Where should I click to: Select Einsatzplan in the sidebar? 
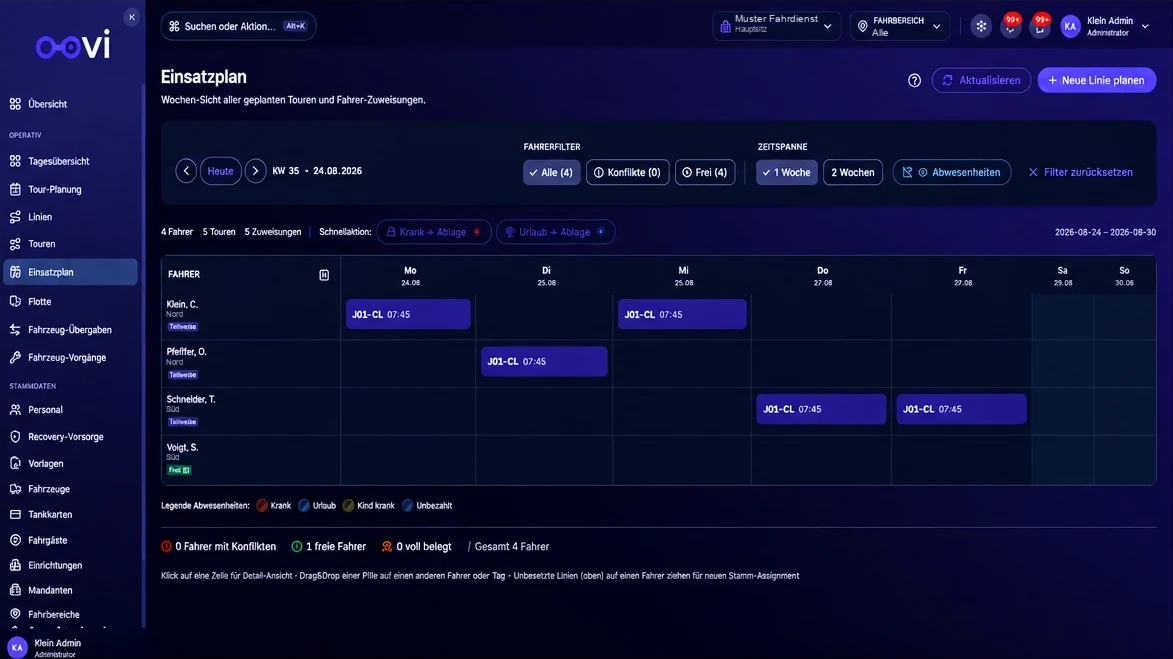[70, 272]
